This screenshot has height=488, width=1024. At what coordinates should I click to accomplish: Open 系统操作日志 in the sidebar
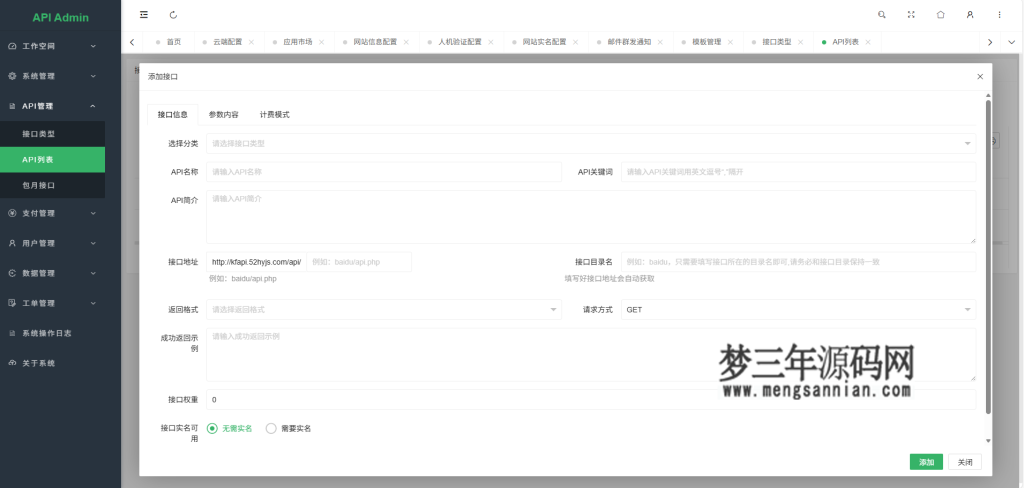point(52,333)
